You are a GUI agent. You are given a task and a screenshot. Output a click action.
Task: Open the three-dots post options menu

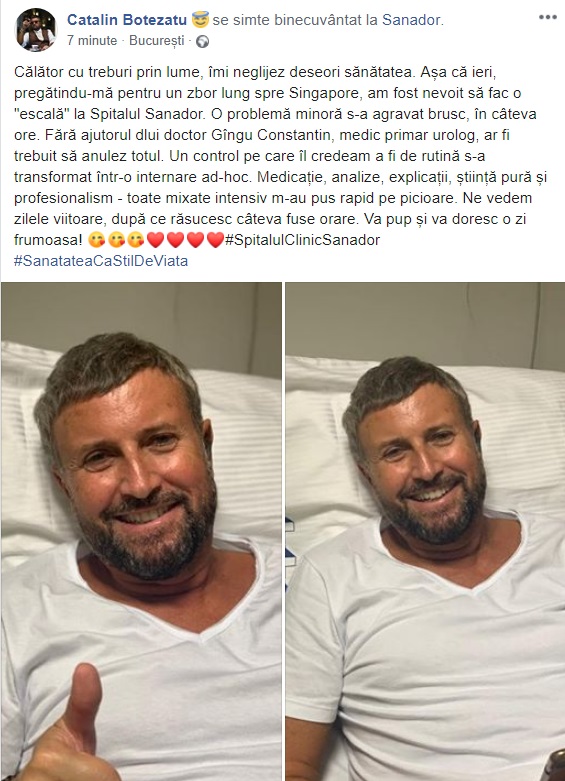point(548,17)
